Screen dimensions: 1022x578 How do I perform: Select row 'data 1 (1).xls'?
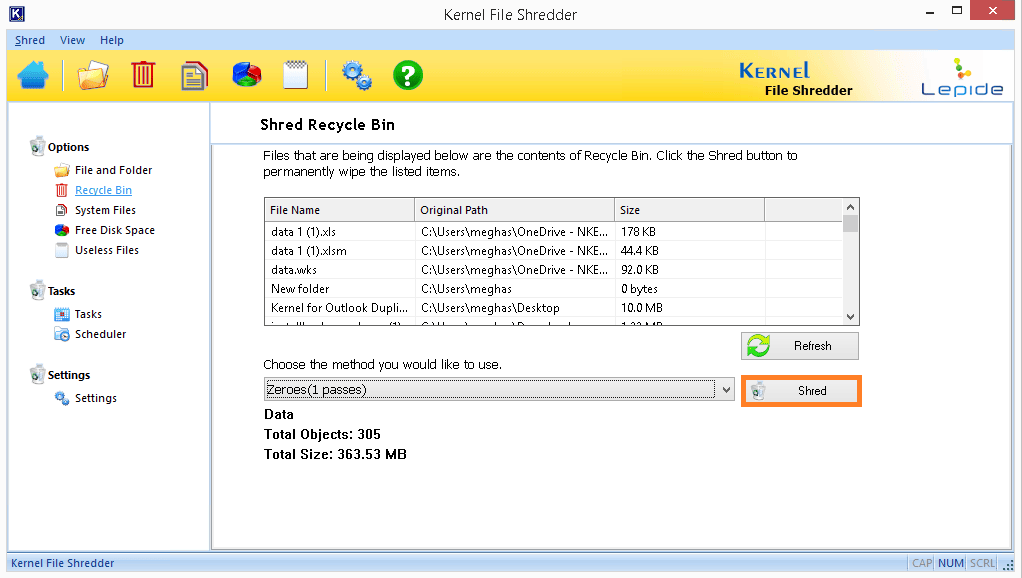click(x=553, y=232)
